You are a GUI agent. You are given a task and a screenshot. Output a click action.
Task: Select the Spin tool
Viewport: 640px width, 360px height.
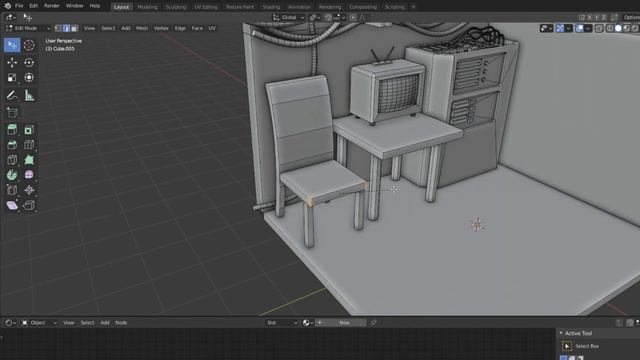coord(12,175)
